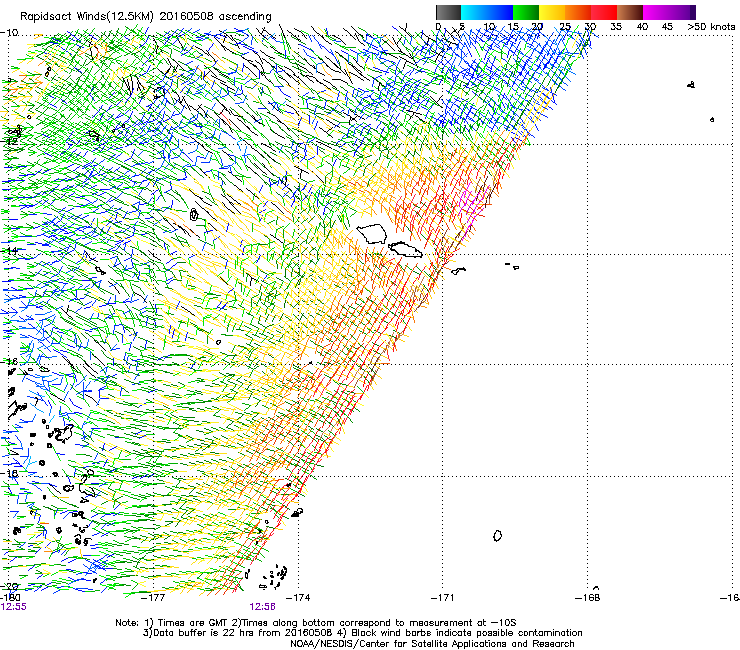Click the eastern island outline just above -14 latitude
This screenshot has width=740, height=650.
pos(405,249)
